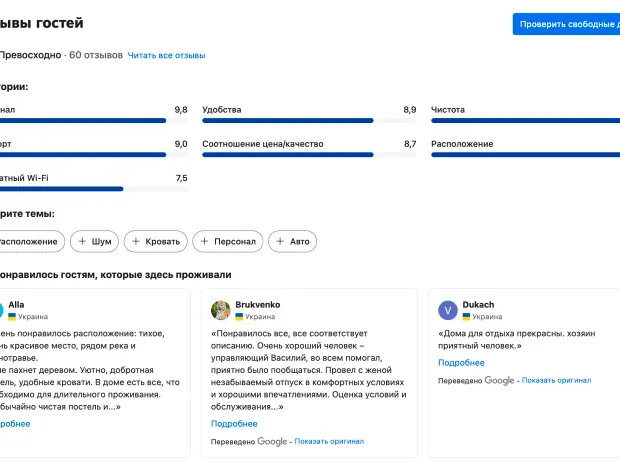Viewport: 620px width, 470px height.
Task: Toggle the Расположение topic filter chip
Action: (x=30, y=241)
